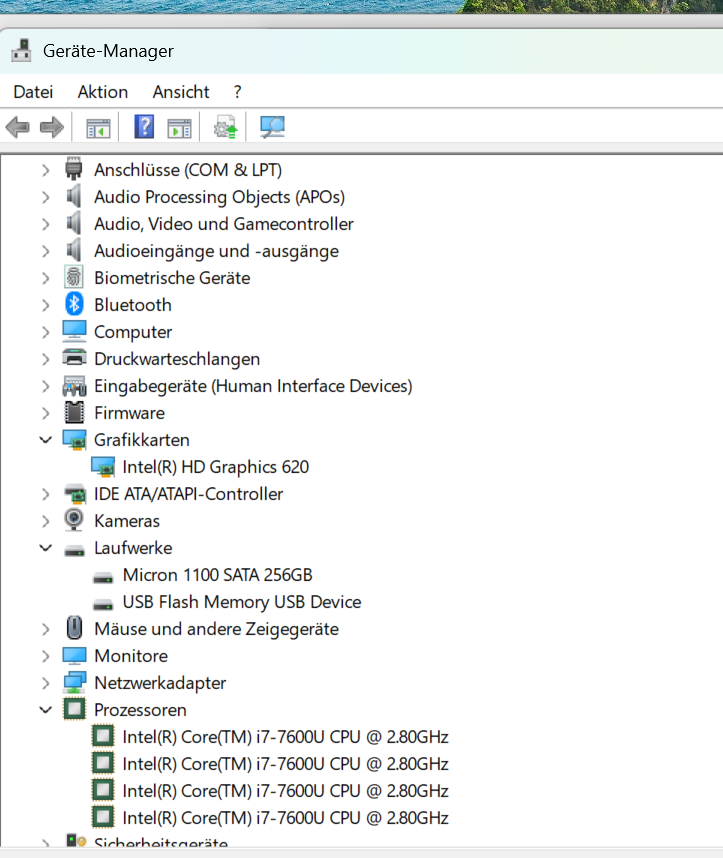Select the last i7-7600U processor entry
Viewport: 723px width, 858px height.
tap(285, 818)
